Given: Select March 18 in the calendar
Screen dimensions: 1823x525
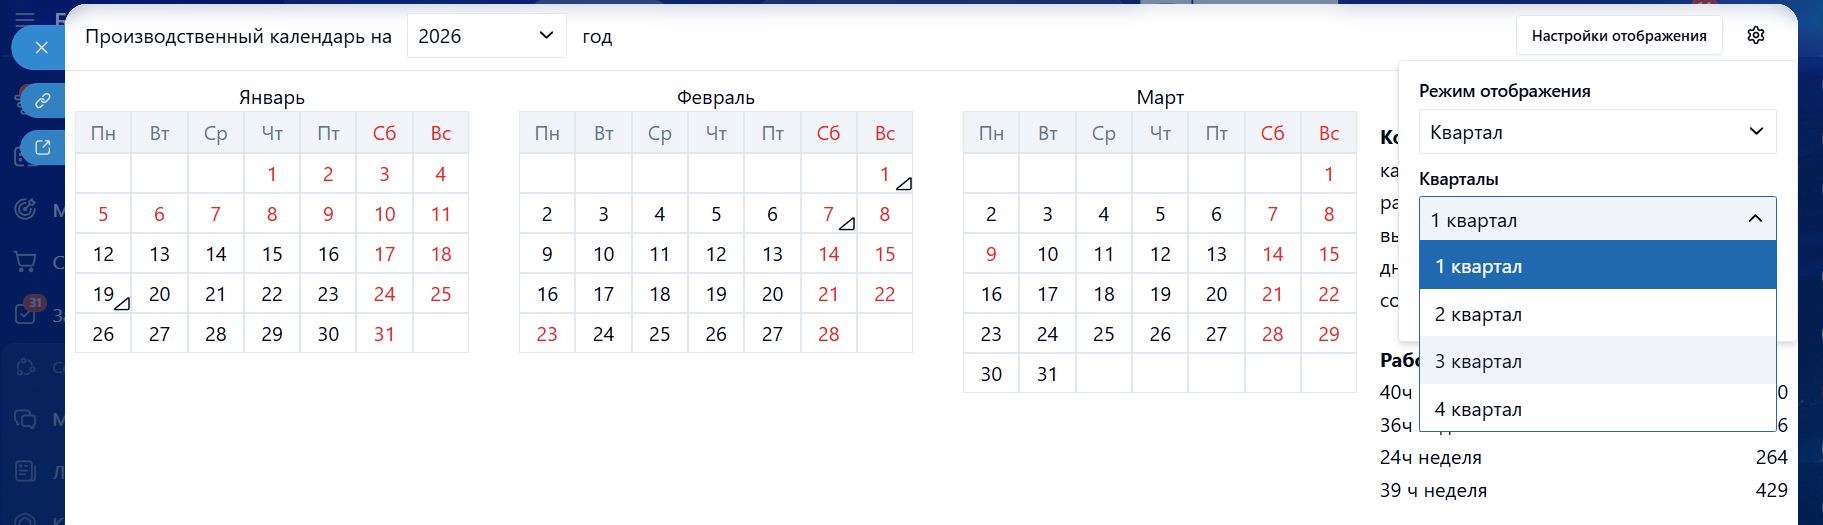Looking at the screenshot, I should 1104,294.
